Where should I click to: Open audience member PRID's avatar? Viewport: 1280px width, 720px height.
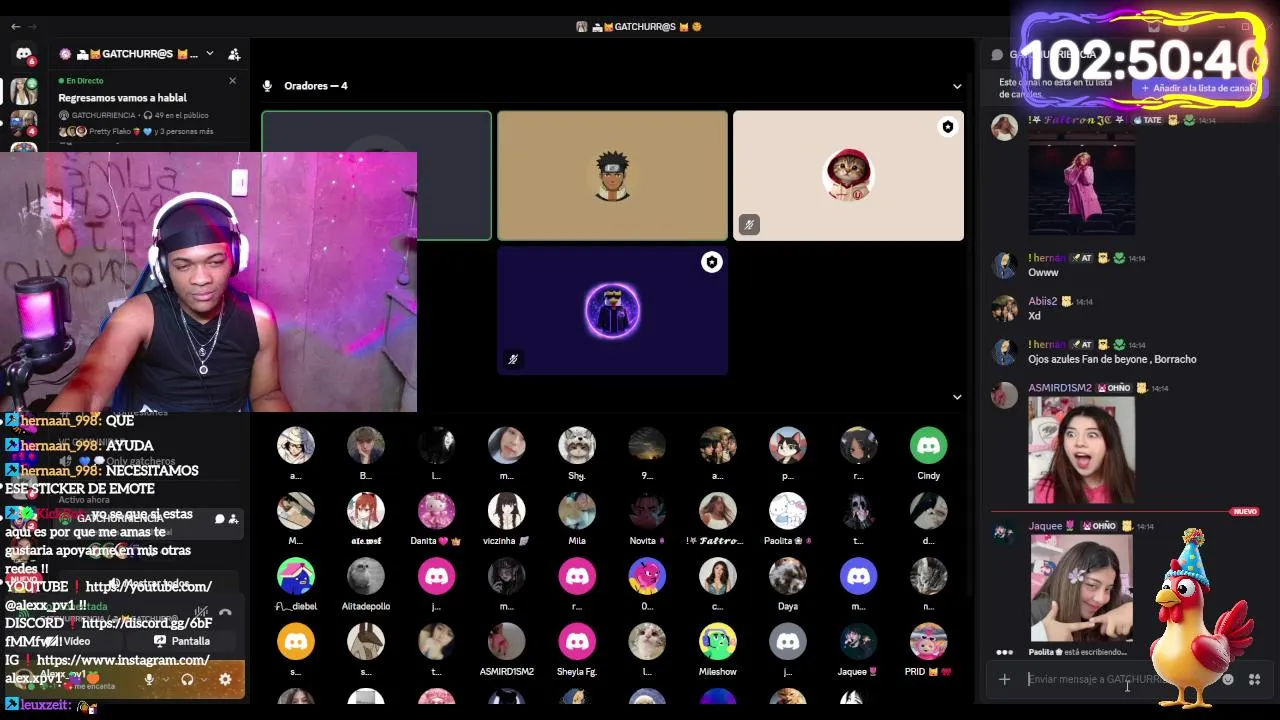(928, 642)
